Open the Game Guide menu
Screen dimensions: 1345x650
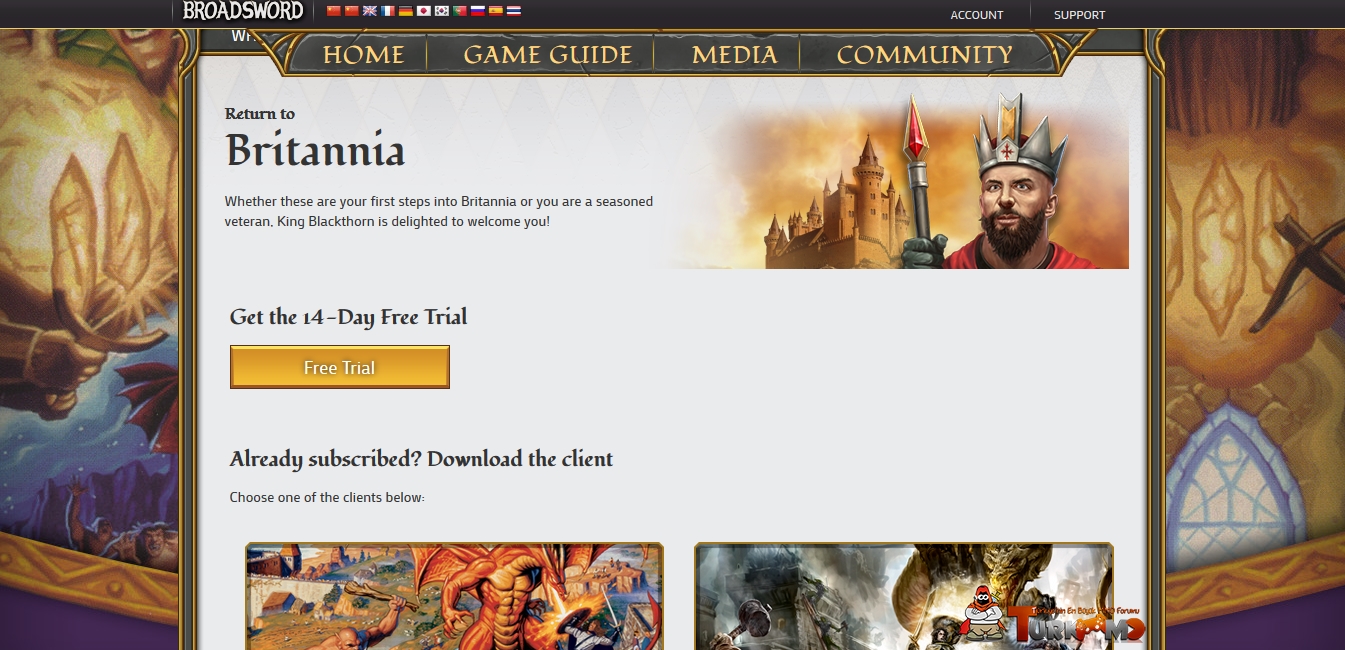pyautogui.click(x=548, y=55)
